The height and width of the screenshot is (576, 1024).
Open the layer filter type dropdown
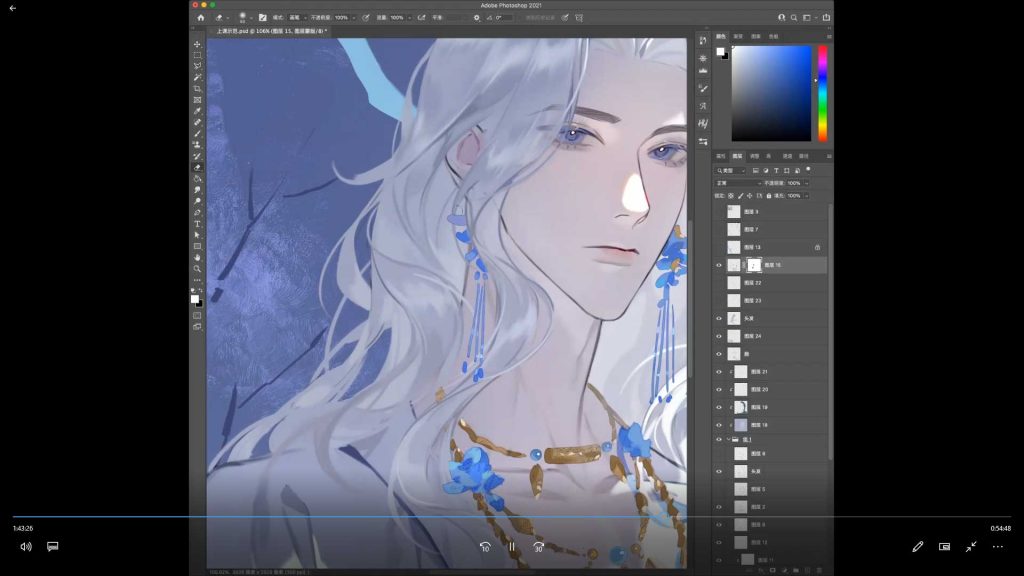pyautogui.click(x=731, y=171)
